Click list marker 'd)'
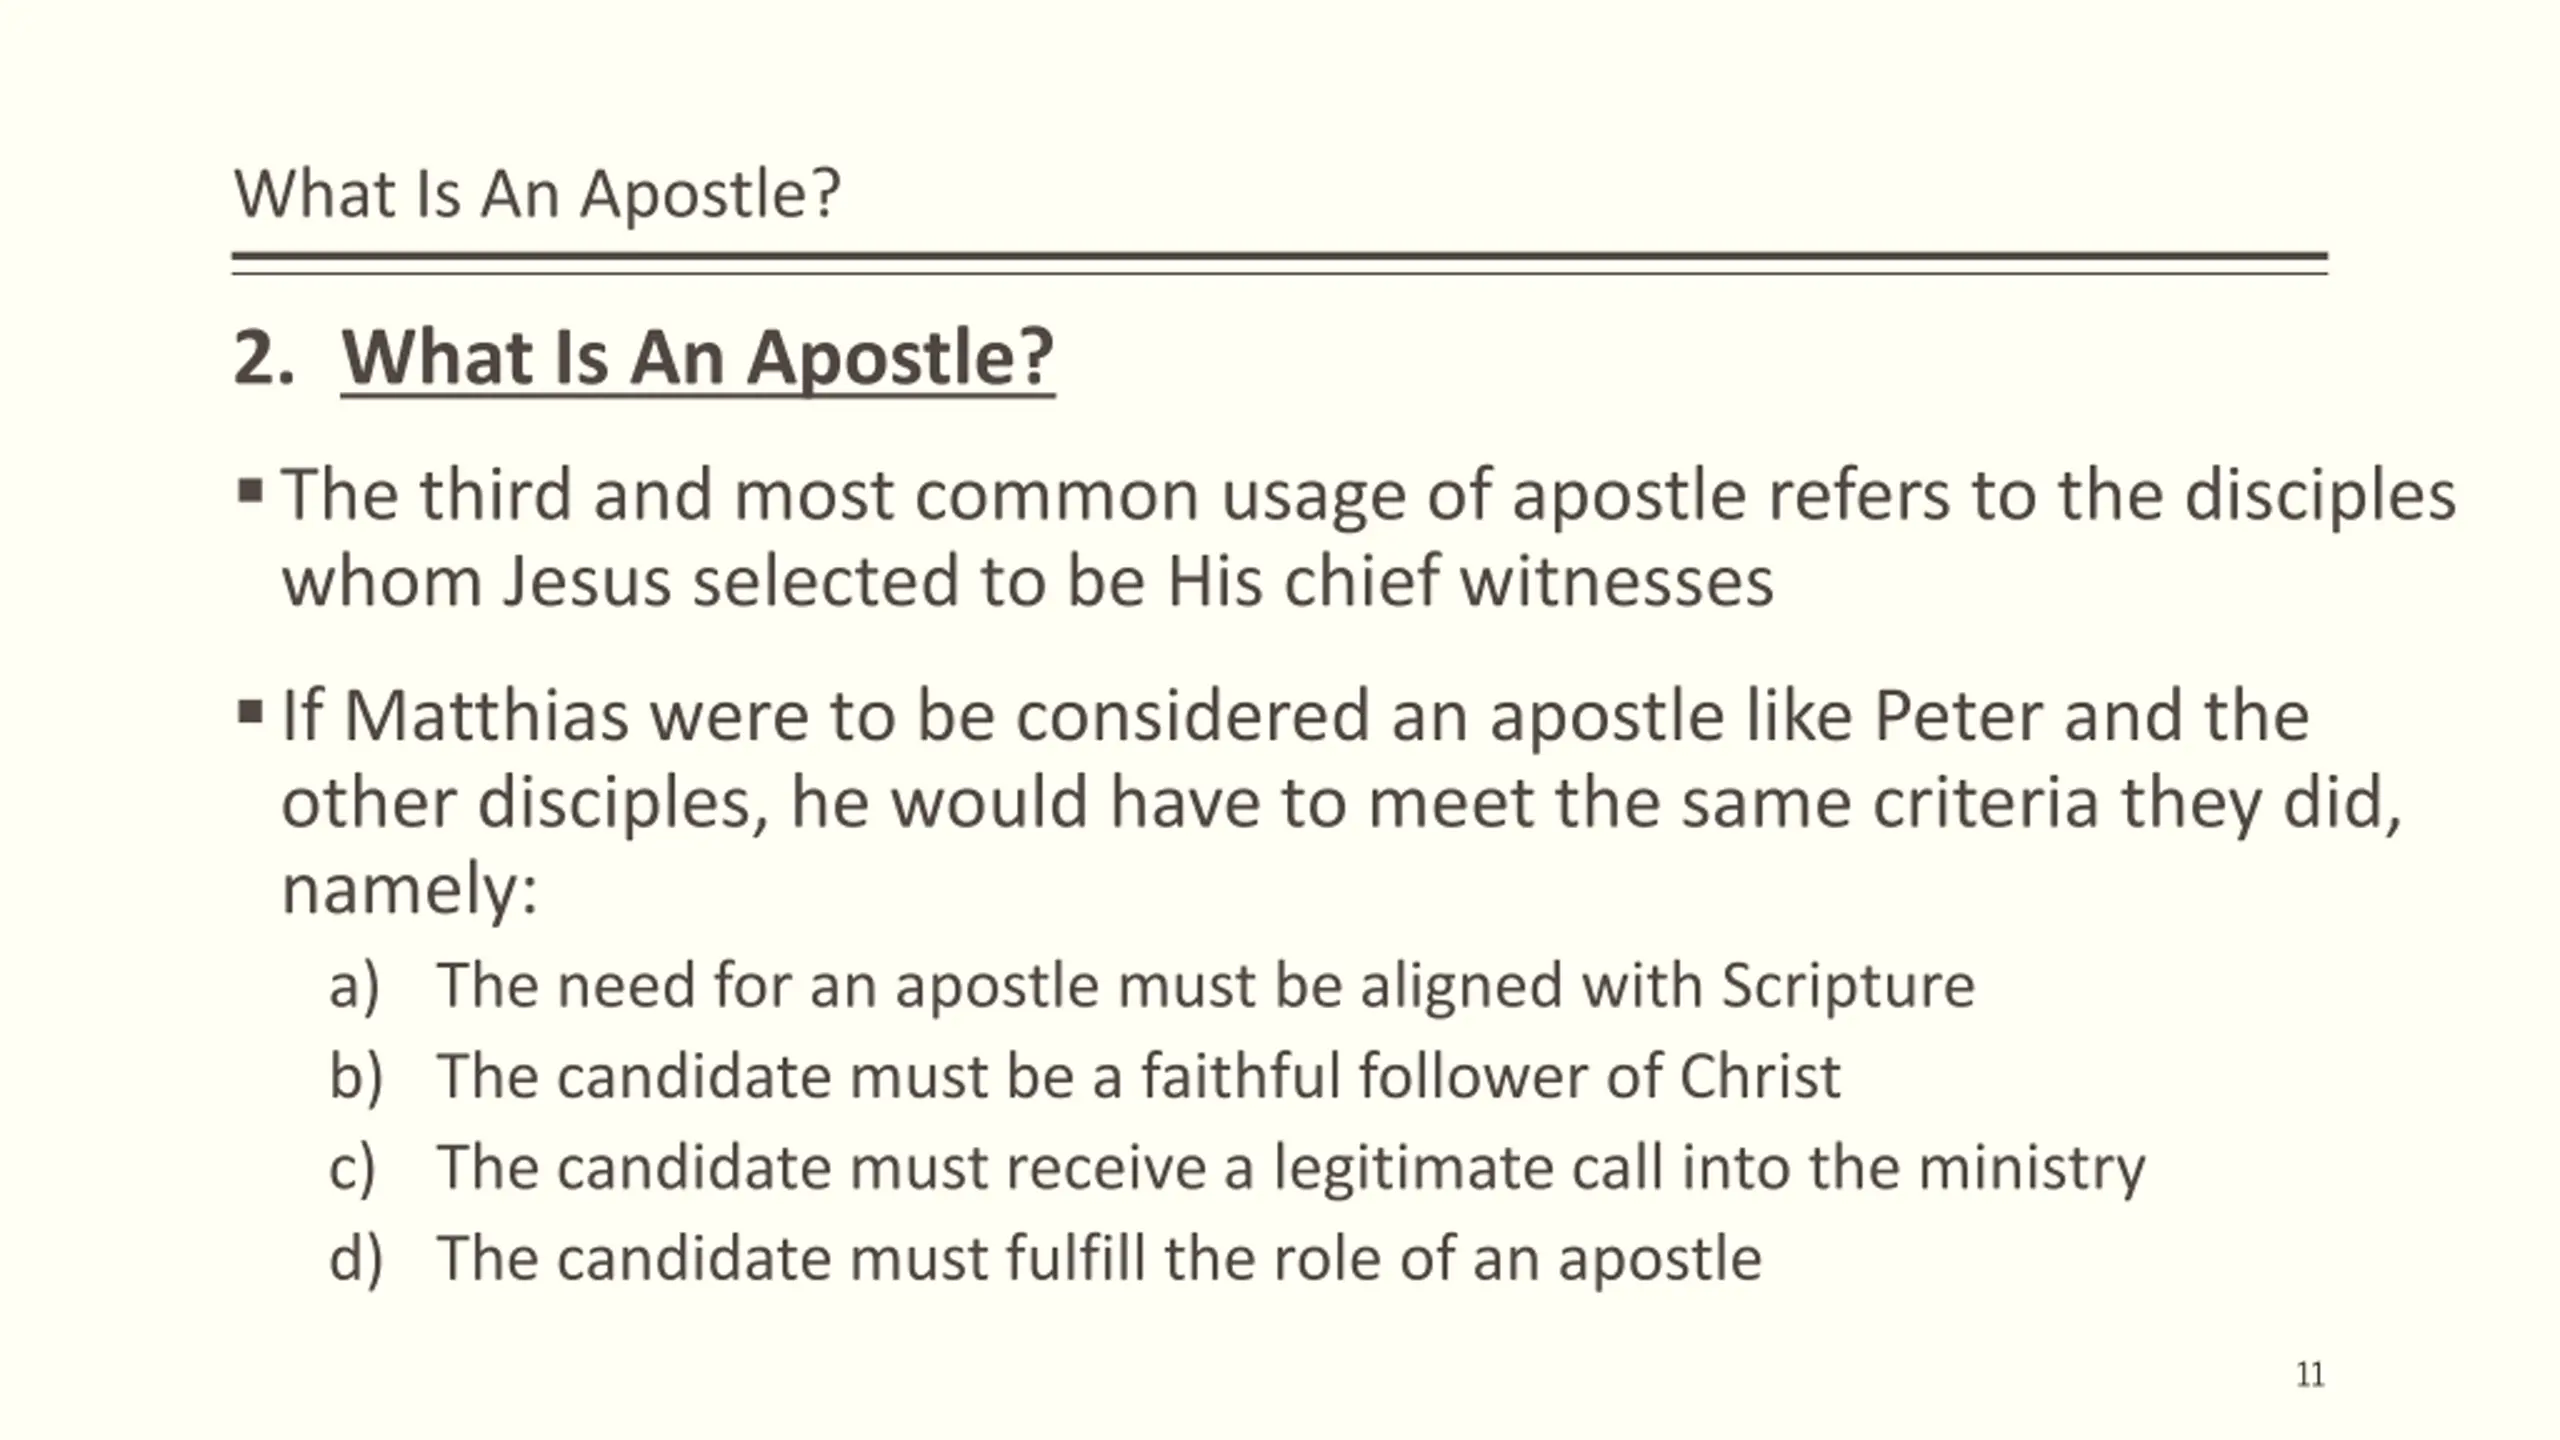This screenshot has height=1440, width=2560. point(356,1259)
